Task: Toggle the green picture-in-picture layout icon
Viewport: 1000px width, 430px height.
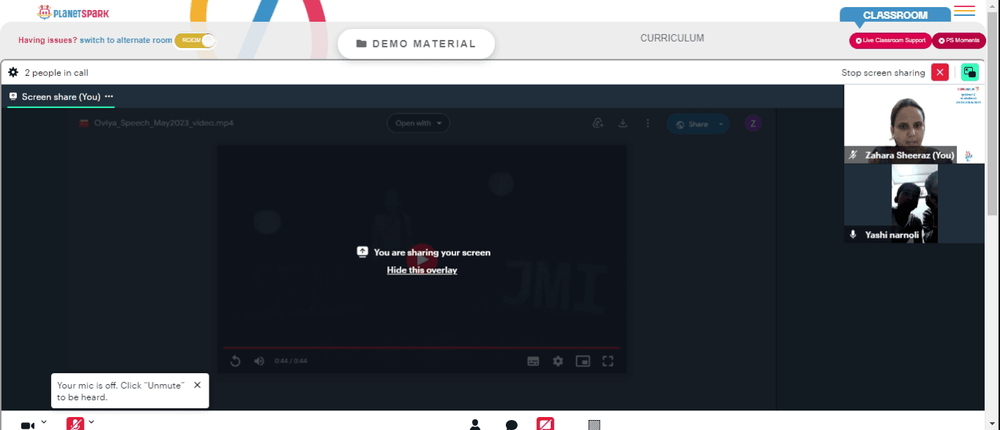Action: (969, 72)
